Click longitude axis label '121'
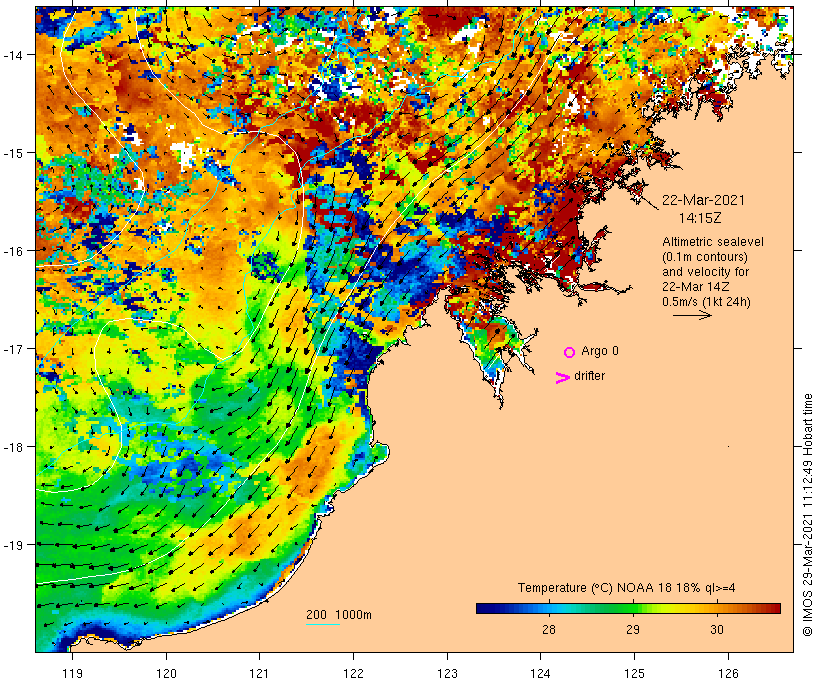 coord(259,673)
